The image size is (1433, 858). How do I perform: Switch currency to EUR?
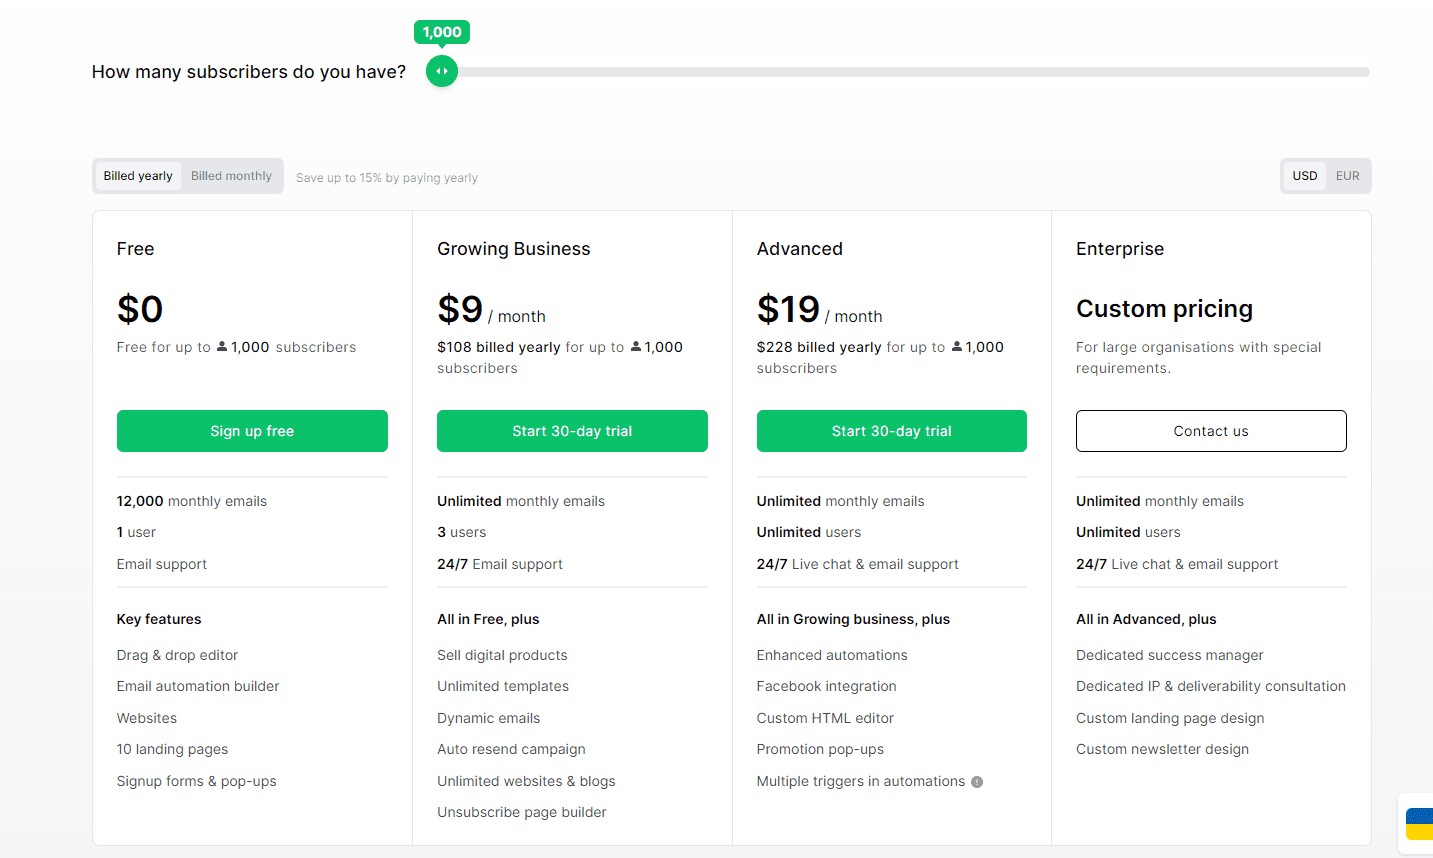coord(1347,175)
